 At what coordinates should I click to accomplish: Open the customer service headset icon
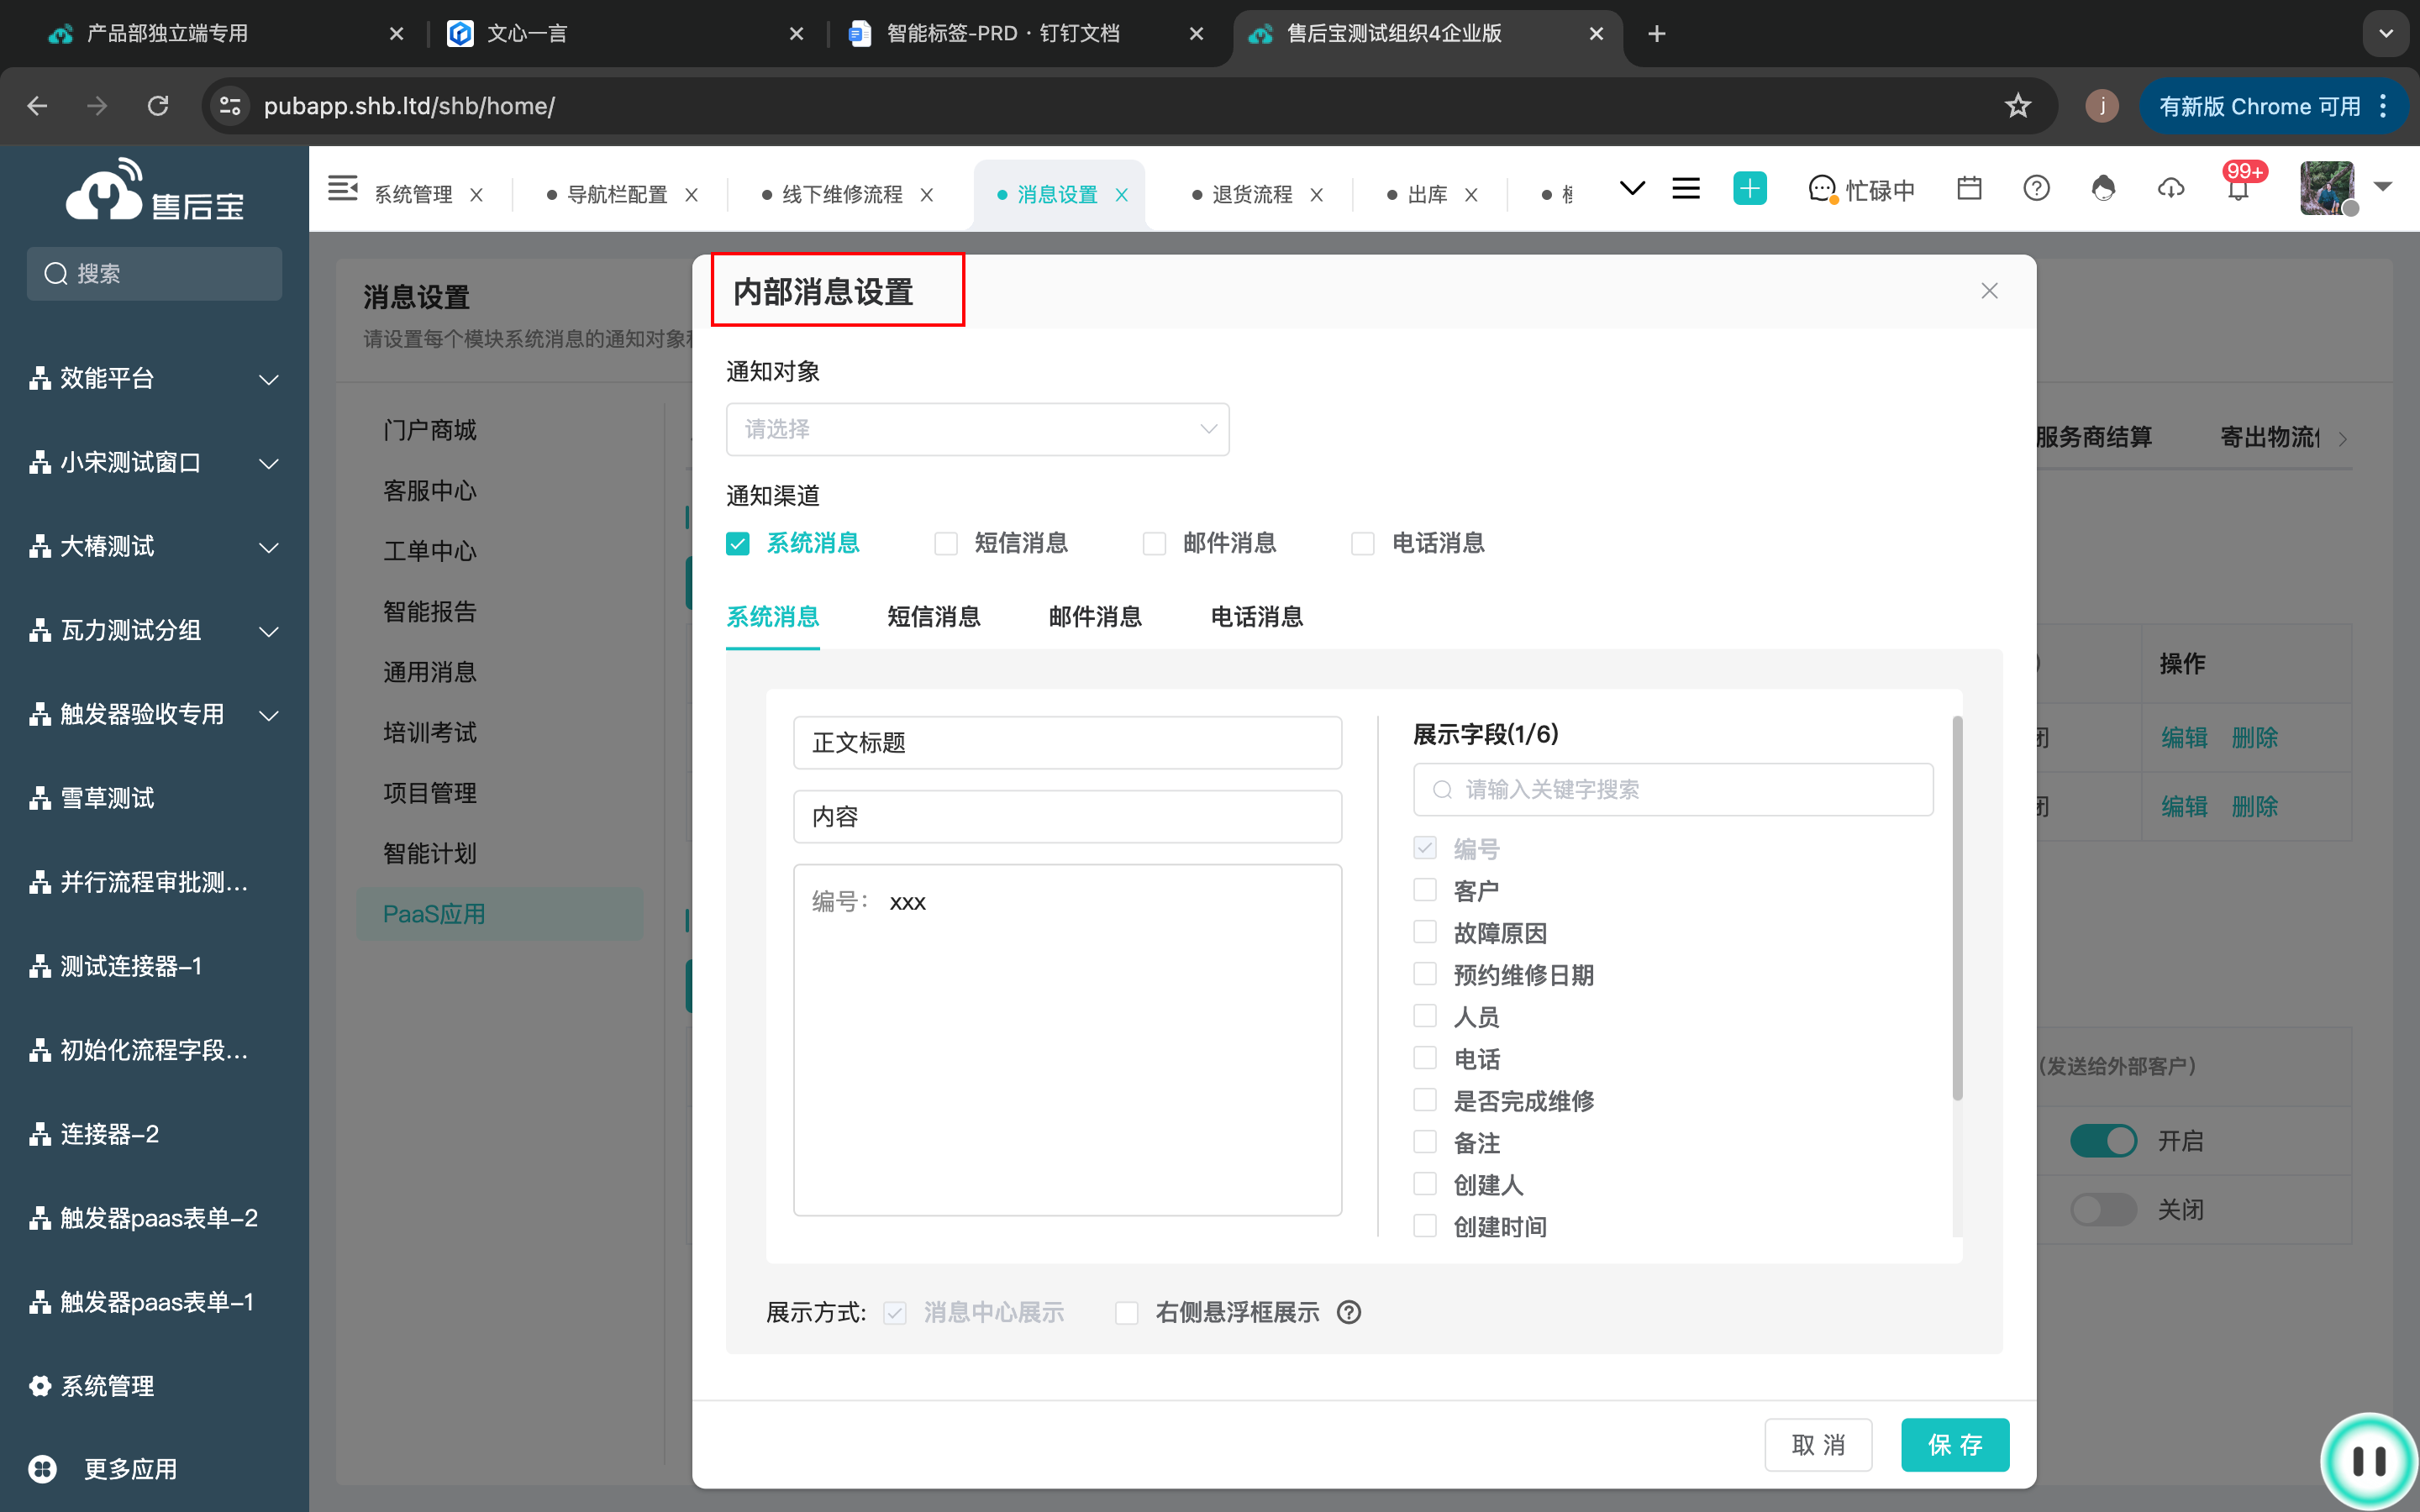(x=2103, y=188)
